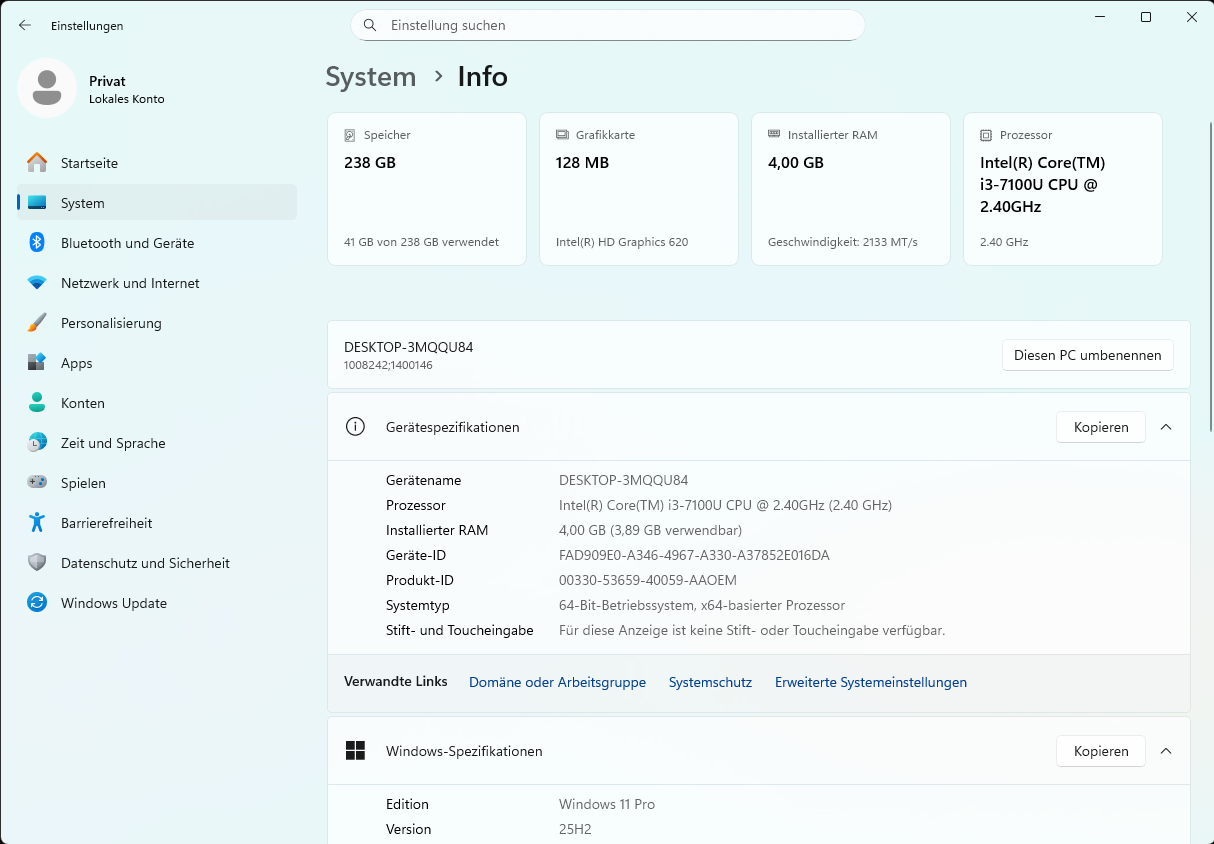Click the Gerätespezifikationen info circle icon
Image resolution: width=1214 pixels, height=844 pixels.
point(355,427)
